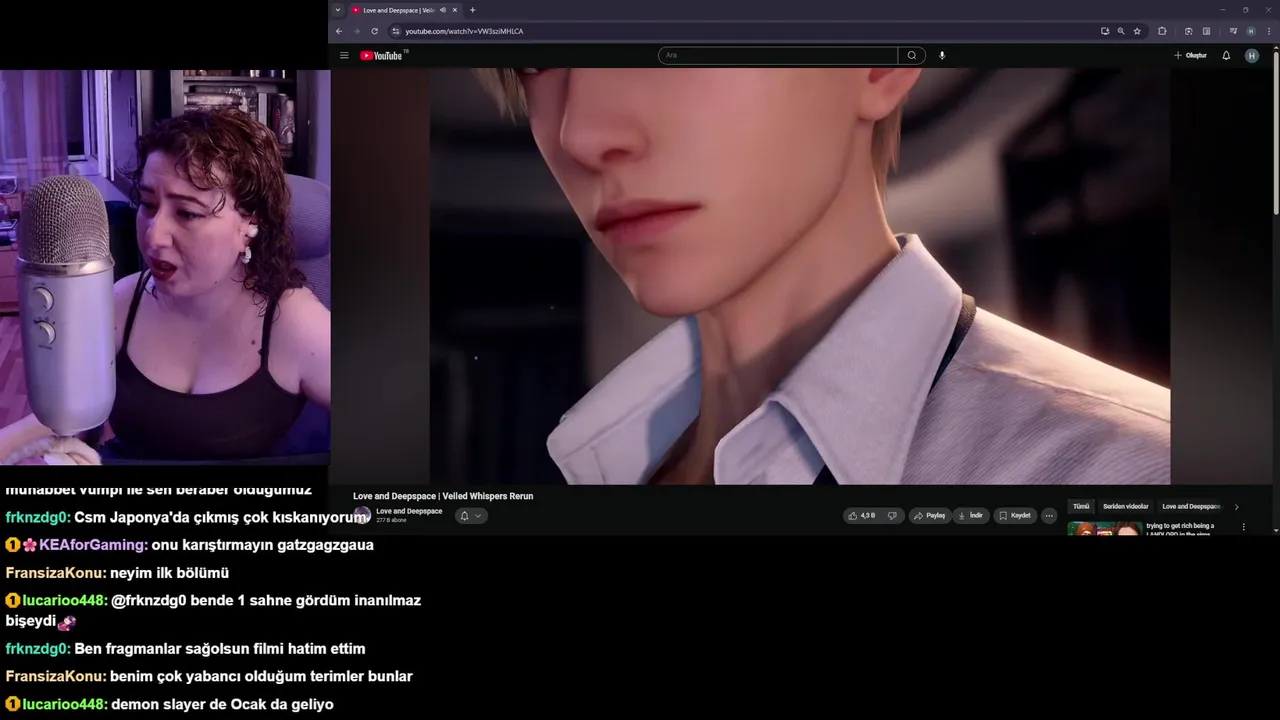Click FransizaKonu on 'neyim ilk bölümü' message
The height and width of the screenshot is (720, 1280).
[56, 573]
